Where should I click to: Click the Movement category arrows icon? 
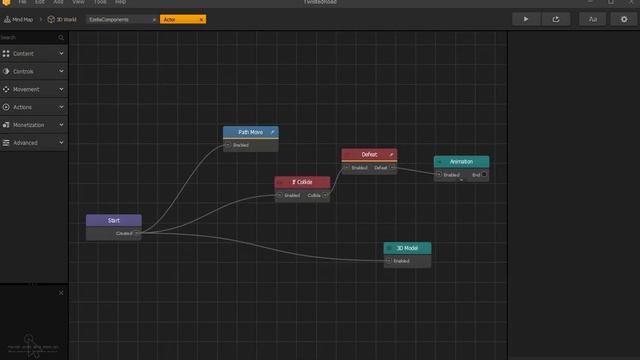point(6,89)
